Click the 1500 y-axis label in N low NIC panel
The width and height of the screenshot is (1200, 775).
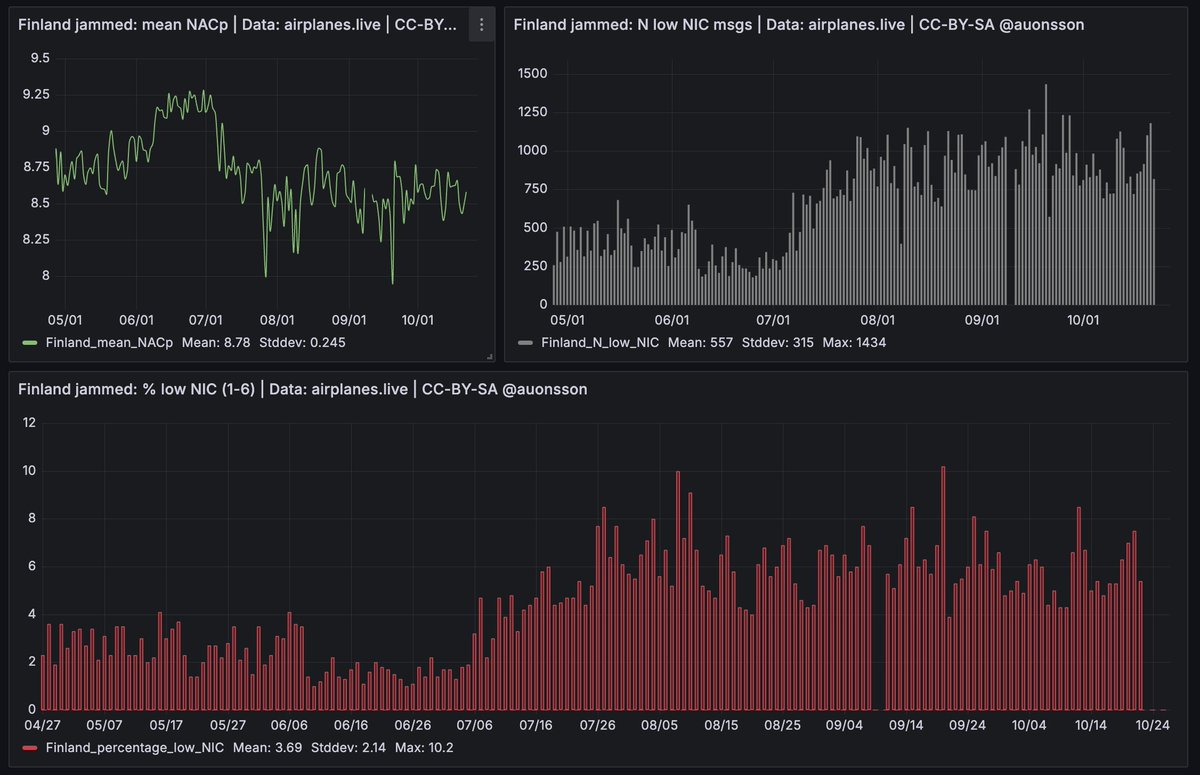[x=532, y=74]
